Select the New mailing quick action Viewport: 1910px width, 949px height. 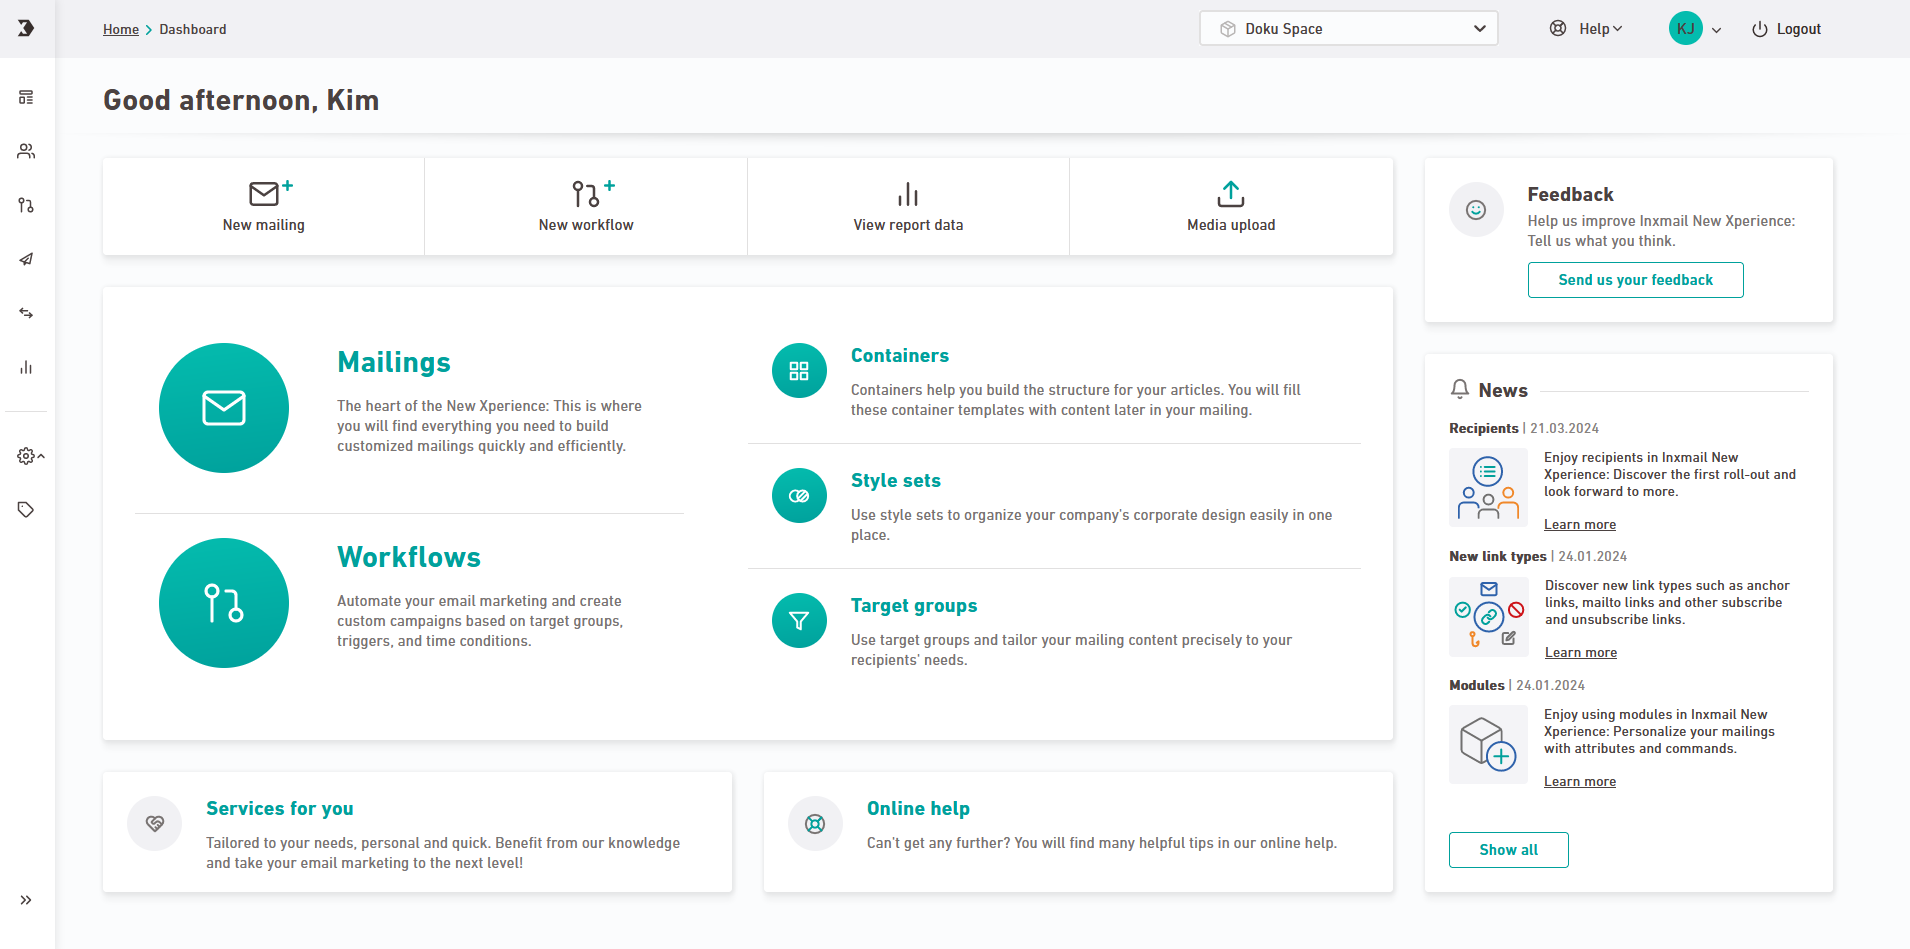click(264, 206)
